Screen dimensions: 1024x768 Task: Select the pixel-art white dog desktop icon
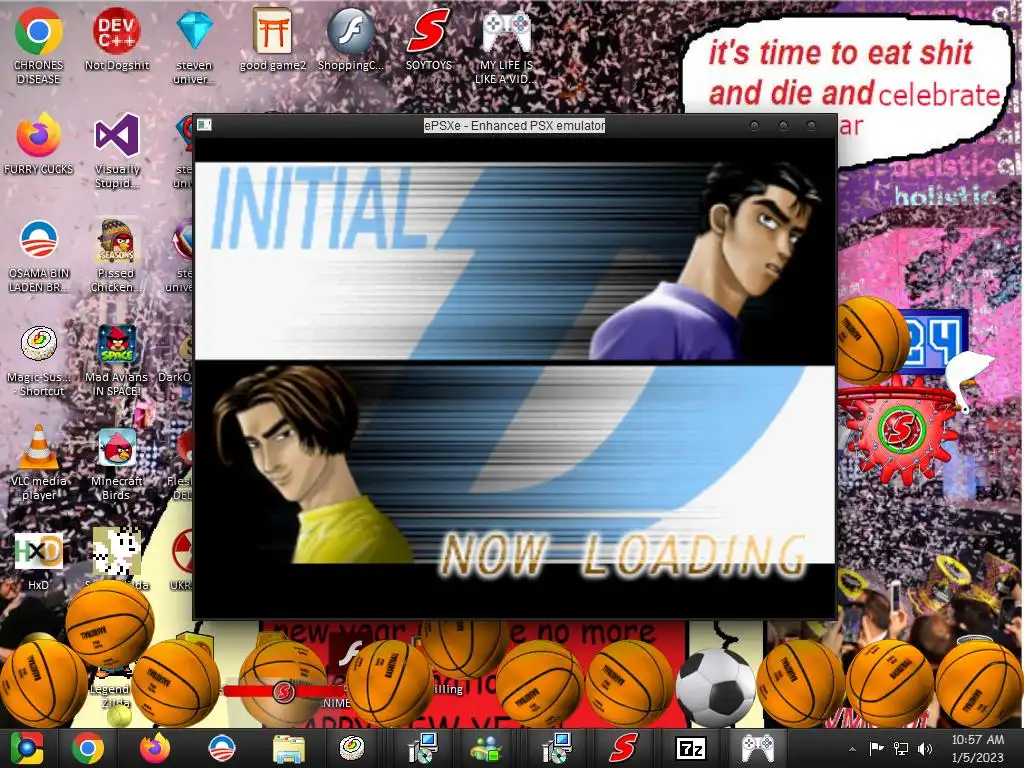tap(116, 551)
